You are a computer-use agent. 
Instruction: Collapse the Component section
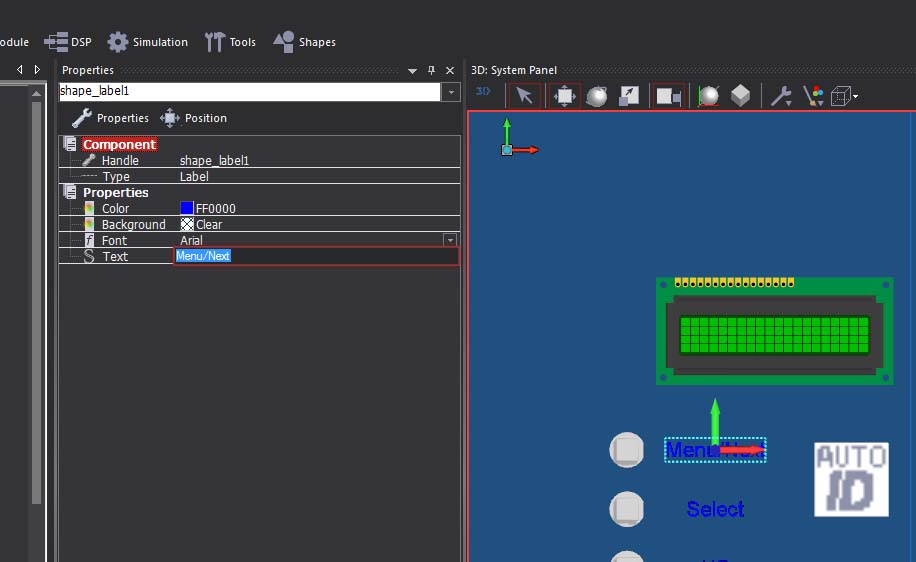tap(70, 144)
